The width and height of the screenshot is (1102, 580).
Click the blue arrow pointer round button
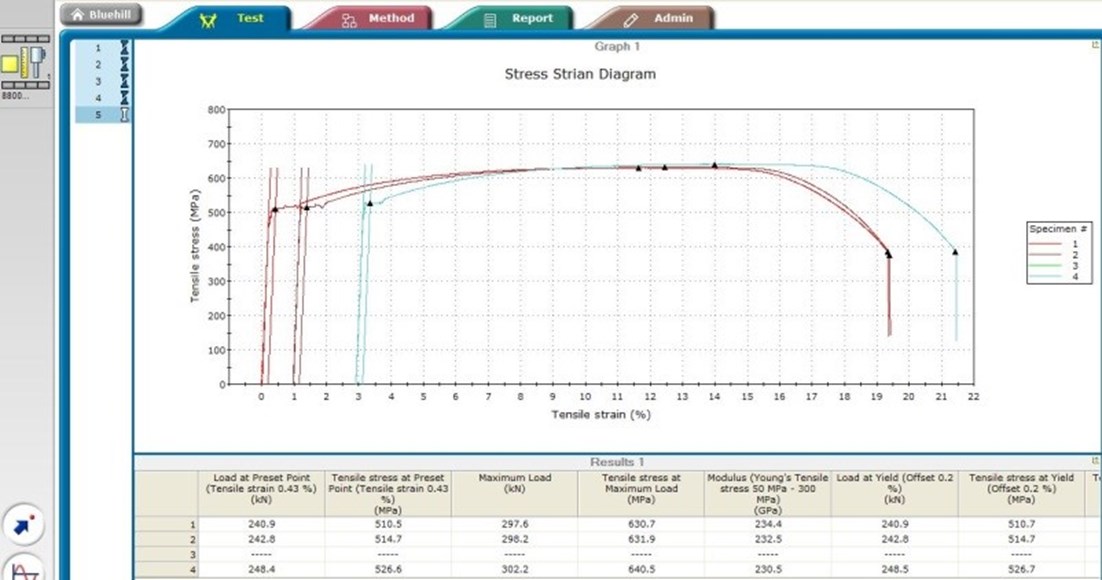pyautogui.click(x=23, y=525)
